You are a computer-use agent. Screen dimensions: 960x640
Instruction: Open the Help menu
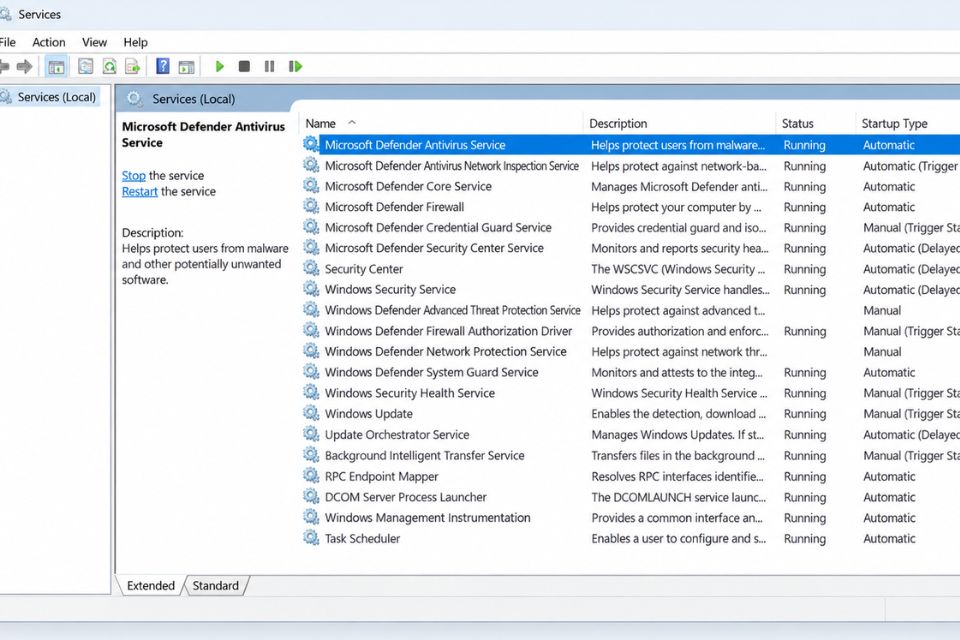pyautogui.click(x=135, y=42)
